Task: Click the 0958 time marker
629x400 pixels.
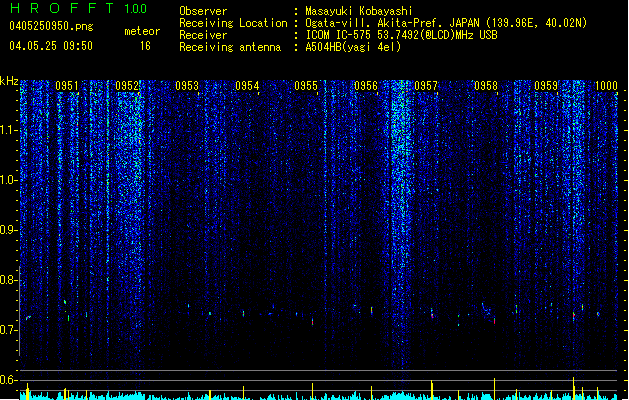Action: tap(486, 86)
